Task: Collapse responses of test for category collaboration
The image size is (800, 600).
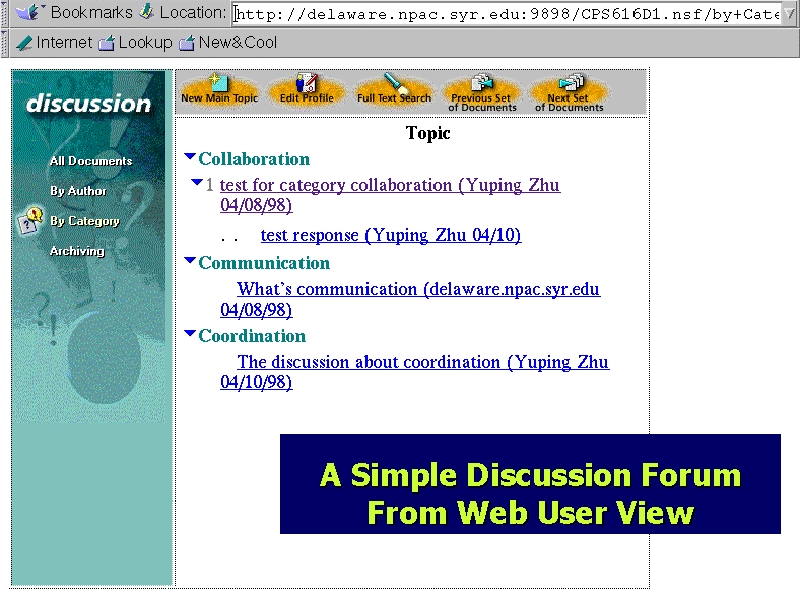Action: coord(196,182)
